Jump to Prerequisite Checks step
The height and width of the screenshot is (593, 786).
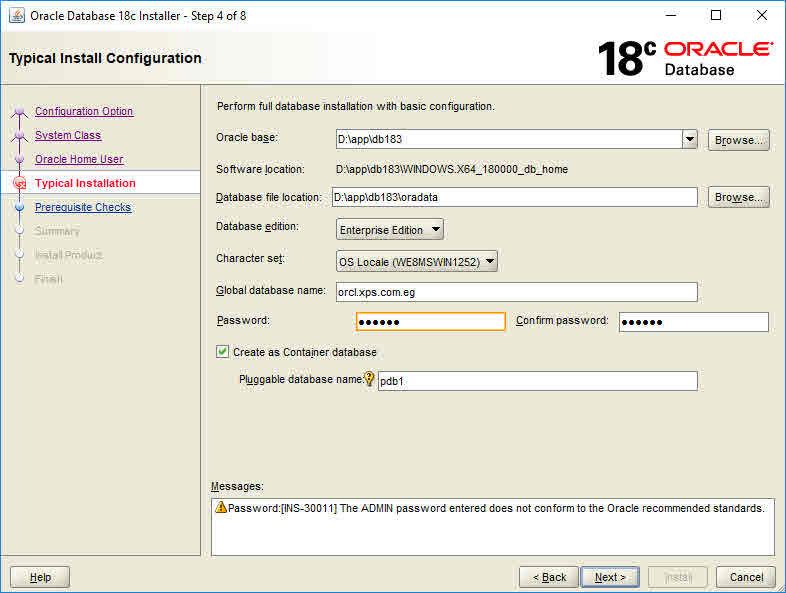[83, 207]
